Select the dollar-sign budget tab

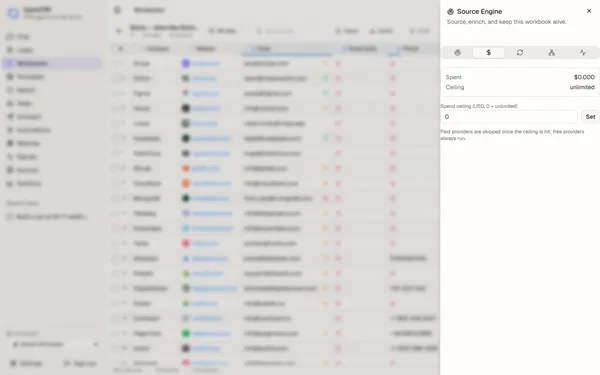[x=489, y=52]
